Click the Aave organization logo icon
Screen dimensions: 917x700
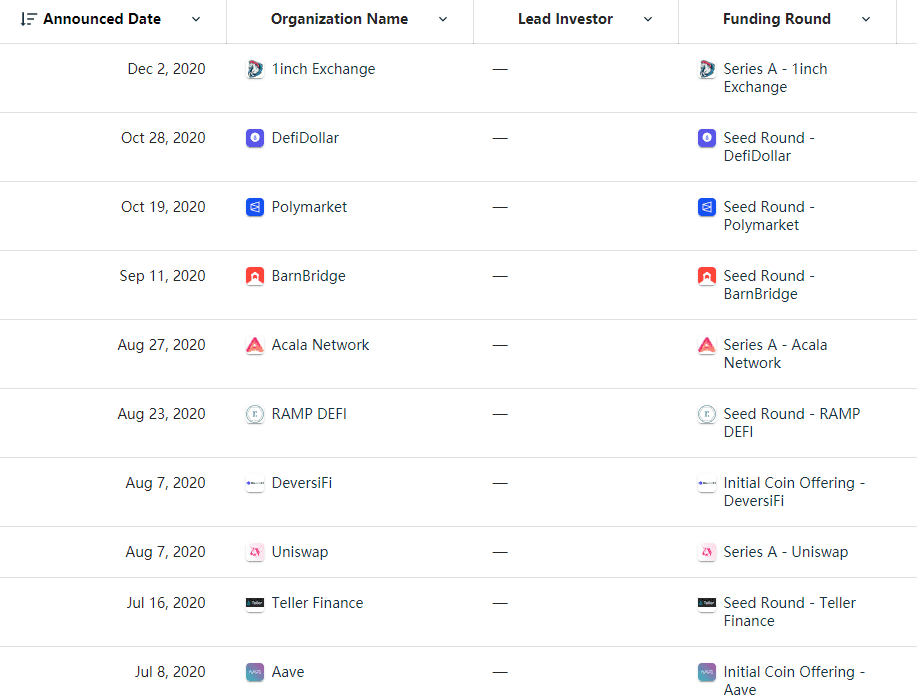pos(255,673)
